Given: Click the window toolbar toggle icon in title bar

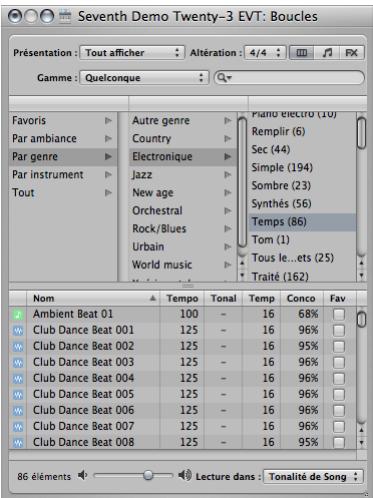Looking at the screenshot, I should point(65,16).
